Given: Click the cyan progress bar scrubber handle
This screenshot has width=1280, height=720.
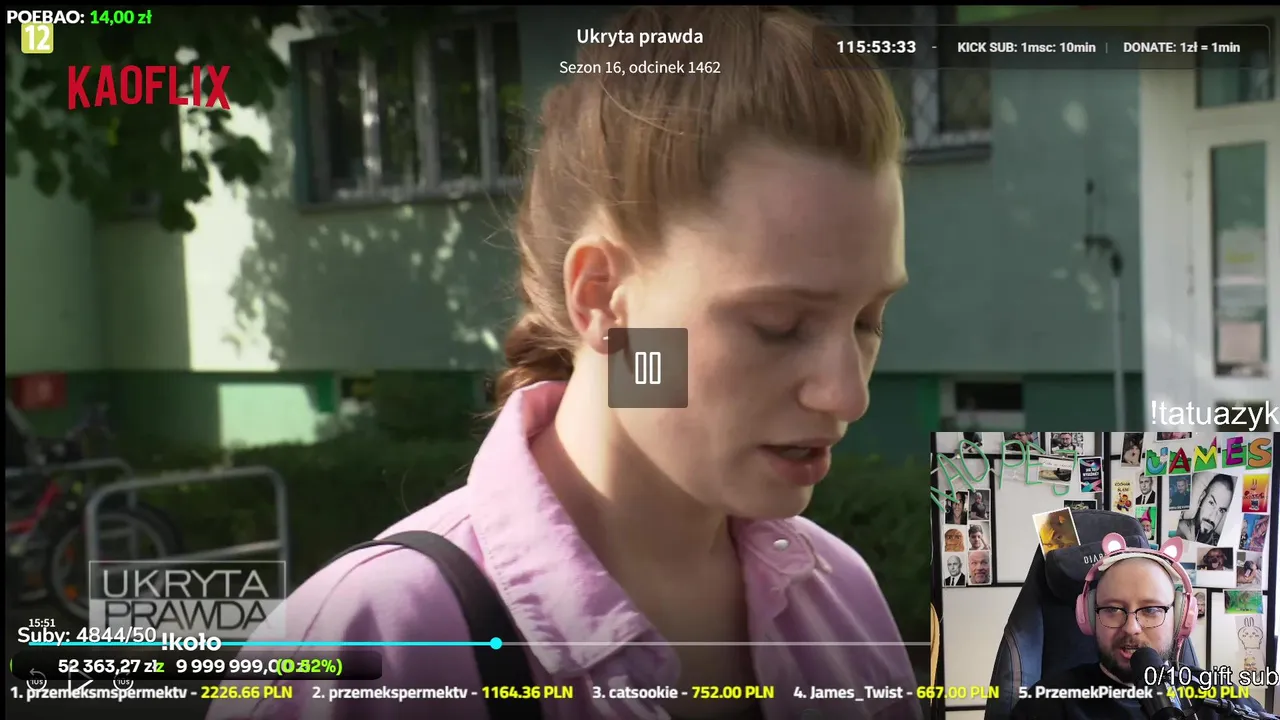Looking at the screenshot, I should tap(496, 643).
